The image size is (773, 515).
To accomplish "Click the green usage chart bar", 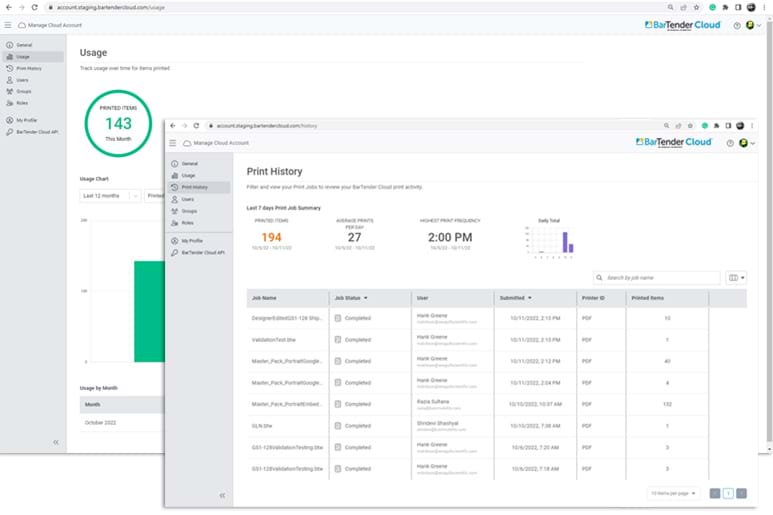I will [x=150, y=310].
